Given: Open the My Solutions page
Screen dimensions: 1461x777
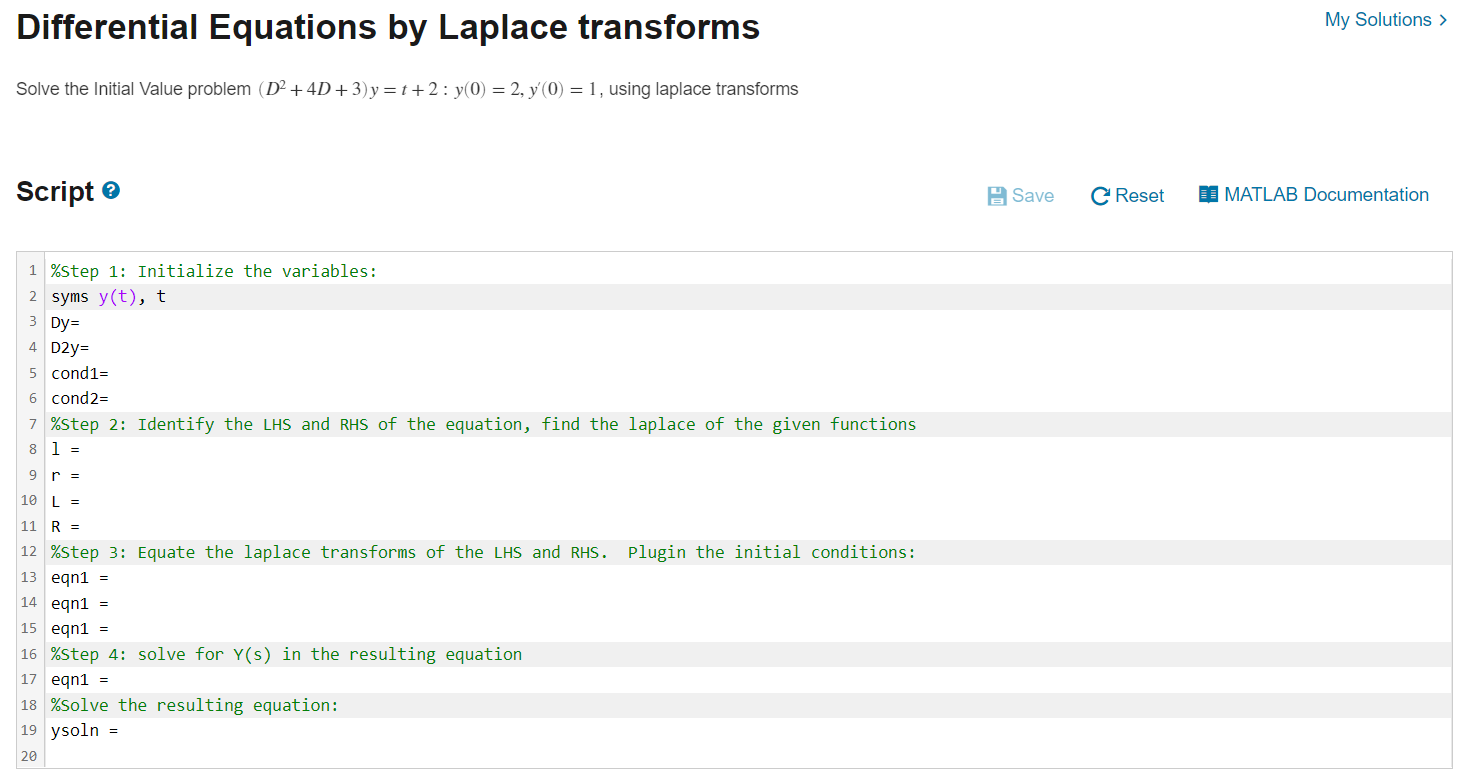Looking at the screenshot, I should point(1377,19).
